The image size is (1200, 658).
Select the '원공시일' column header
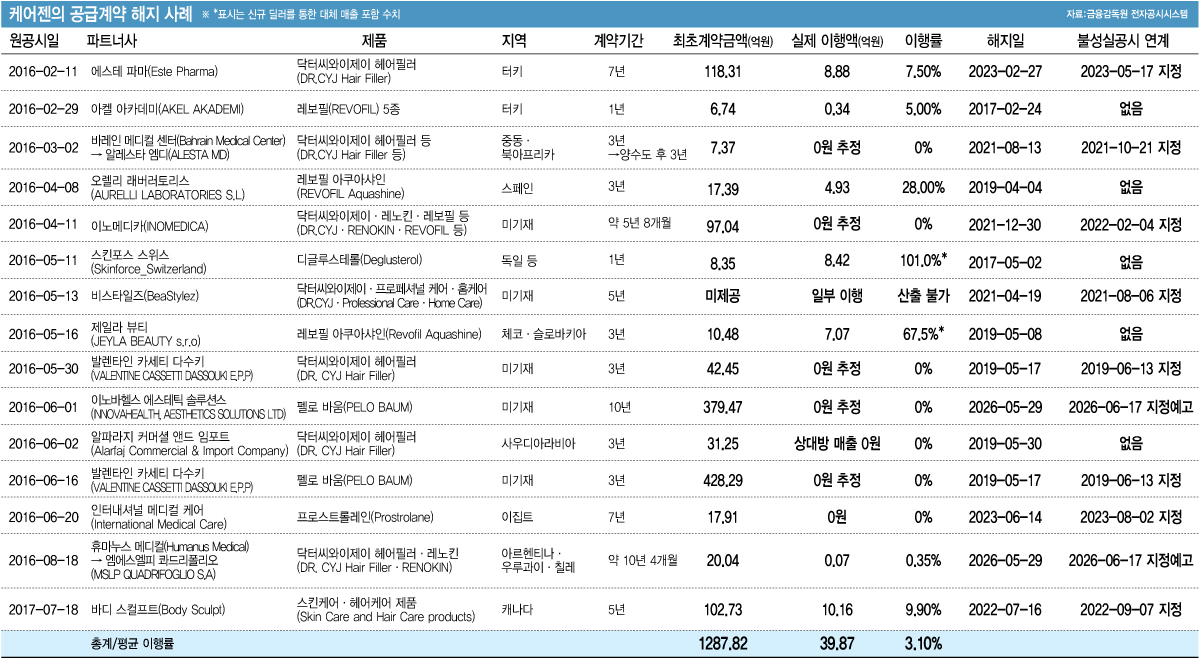click(x=33, y=39)
